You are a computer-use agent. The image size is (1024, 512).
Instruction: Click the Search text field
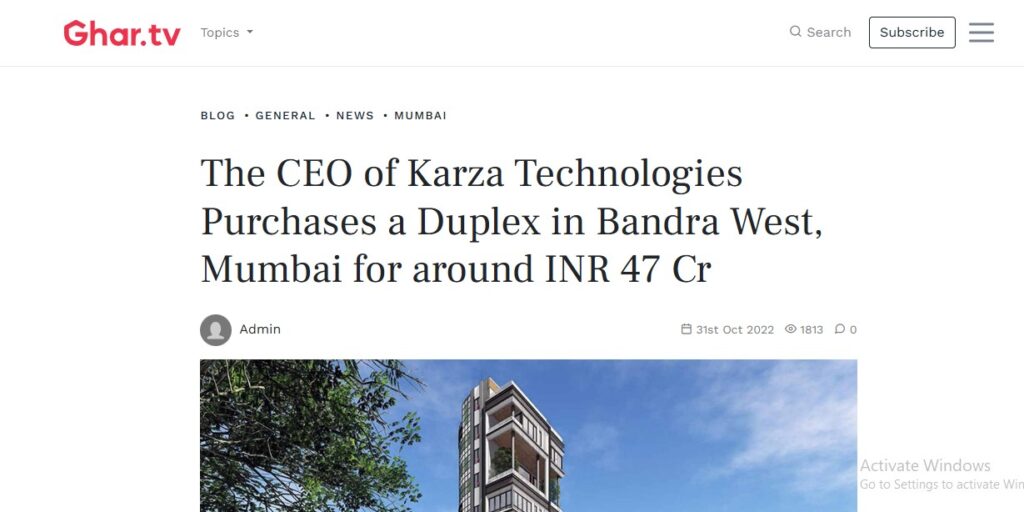click(x=829, y=32)
